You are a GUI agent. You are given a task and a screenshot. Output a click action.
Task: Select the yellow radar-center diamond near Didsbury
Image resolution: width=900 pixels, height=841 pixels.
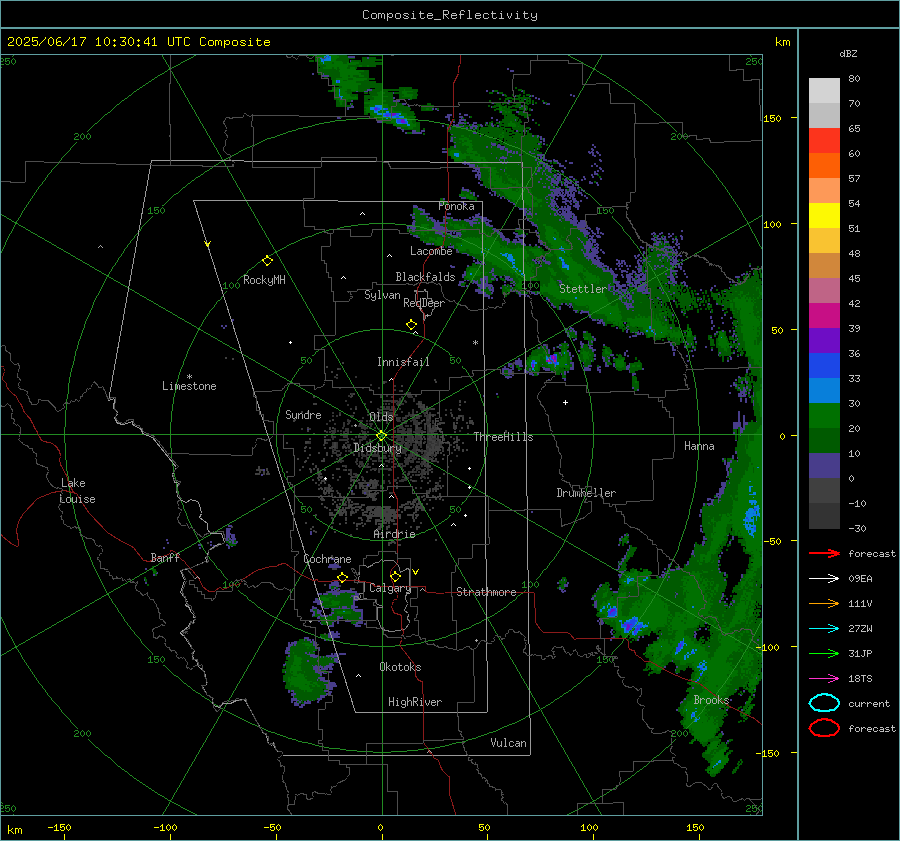[381, 436]
